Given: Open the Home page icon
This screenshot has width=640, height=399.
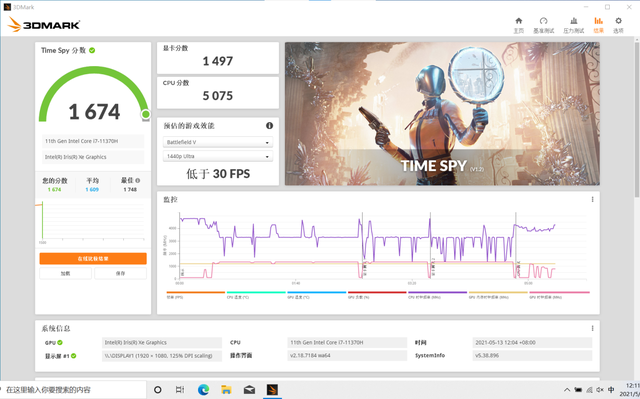Looking at the screenshot, I should [518, 24].
